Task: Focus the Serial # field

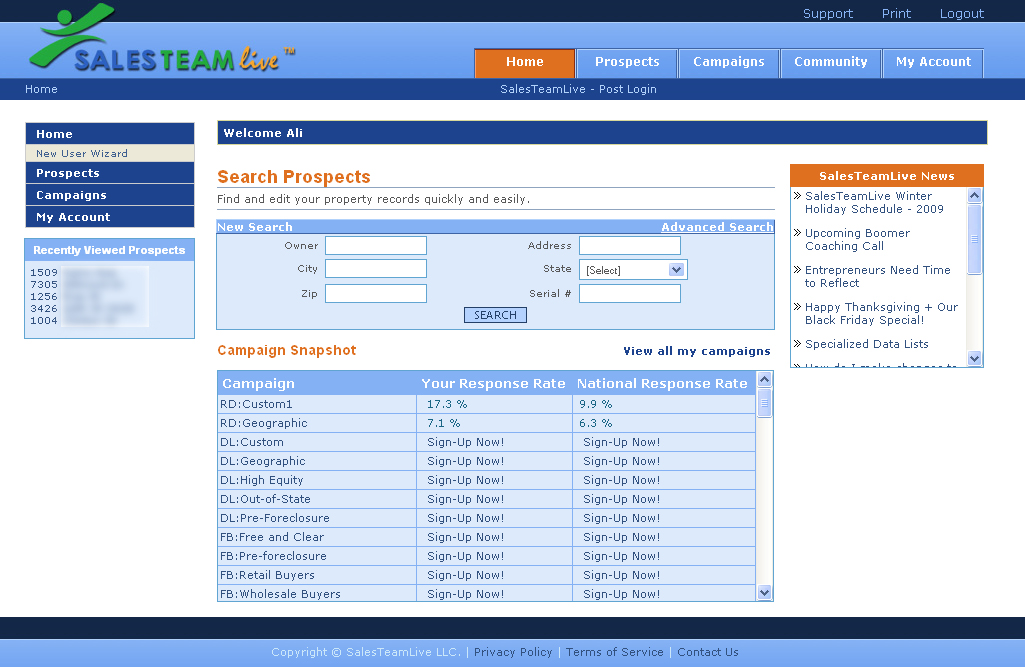Action: pyautogui.click(x=630, y=294)
